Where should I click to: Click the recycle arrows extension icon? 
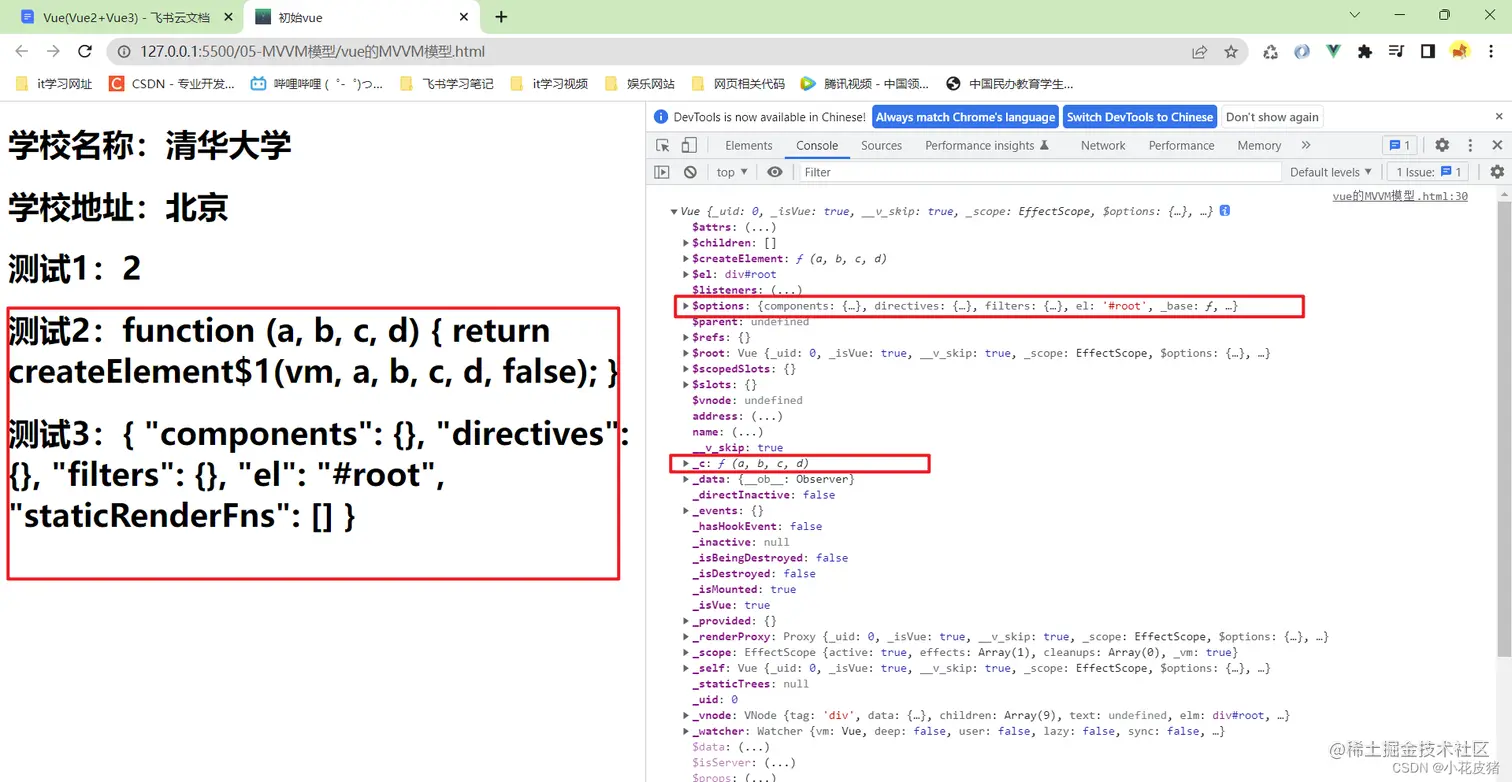(1270, 51)
